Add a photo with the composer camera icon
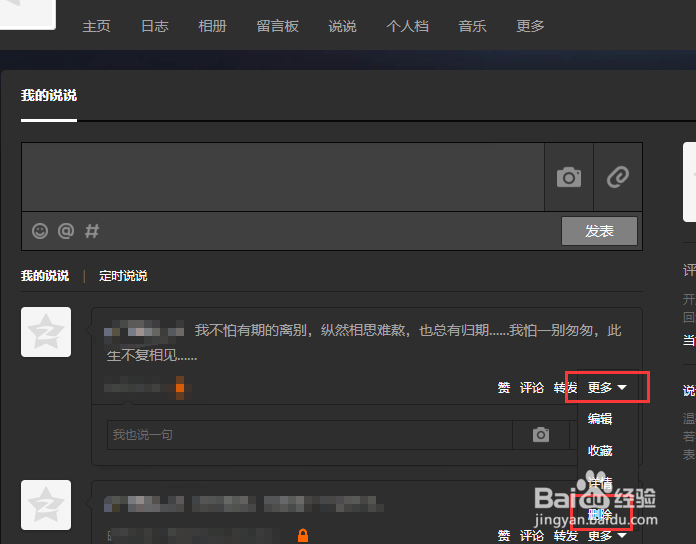 tap(569, 177)
